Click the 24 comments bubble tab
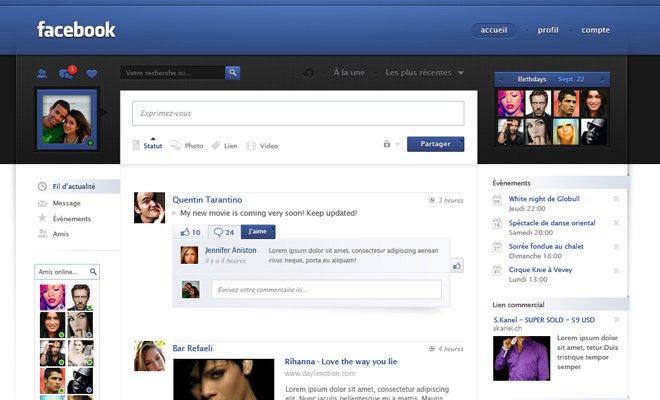660x400 pixels. 224,232
